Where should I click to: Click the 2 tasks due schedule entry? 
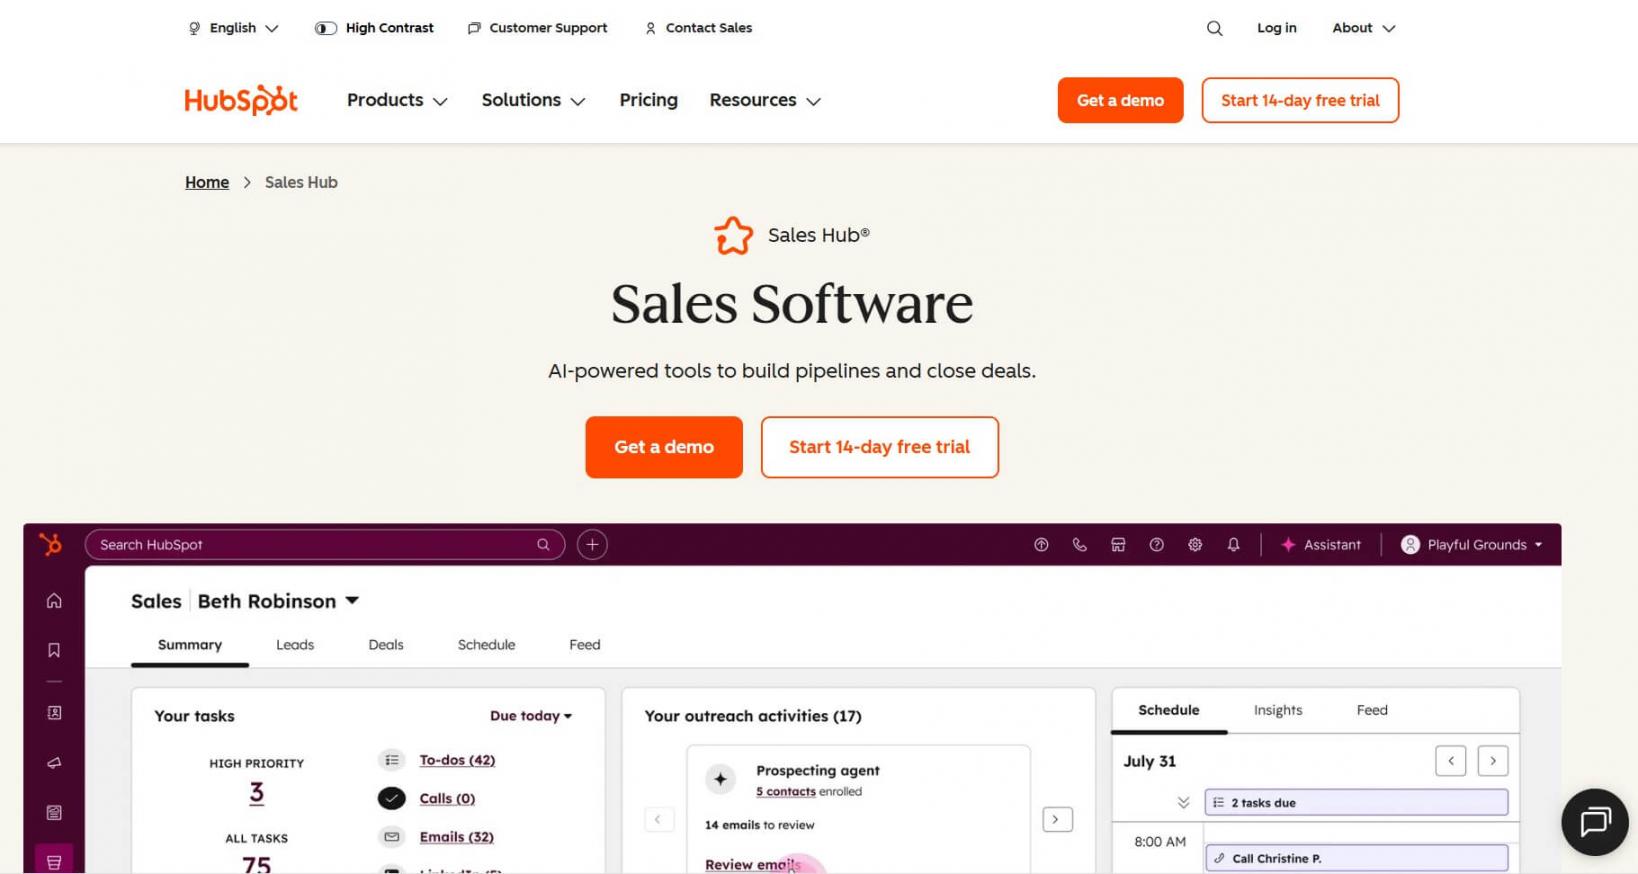1356,802
